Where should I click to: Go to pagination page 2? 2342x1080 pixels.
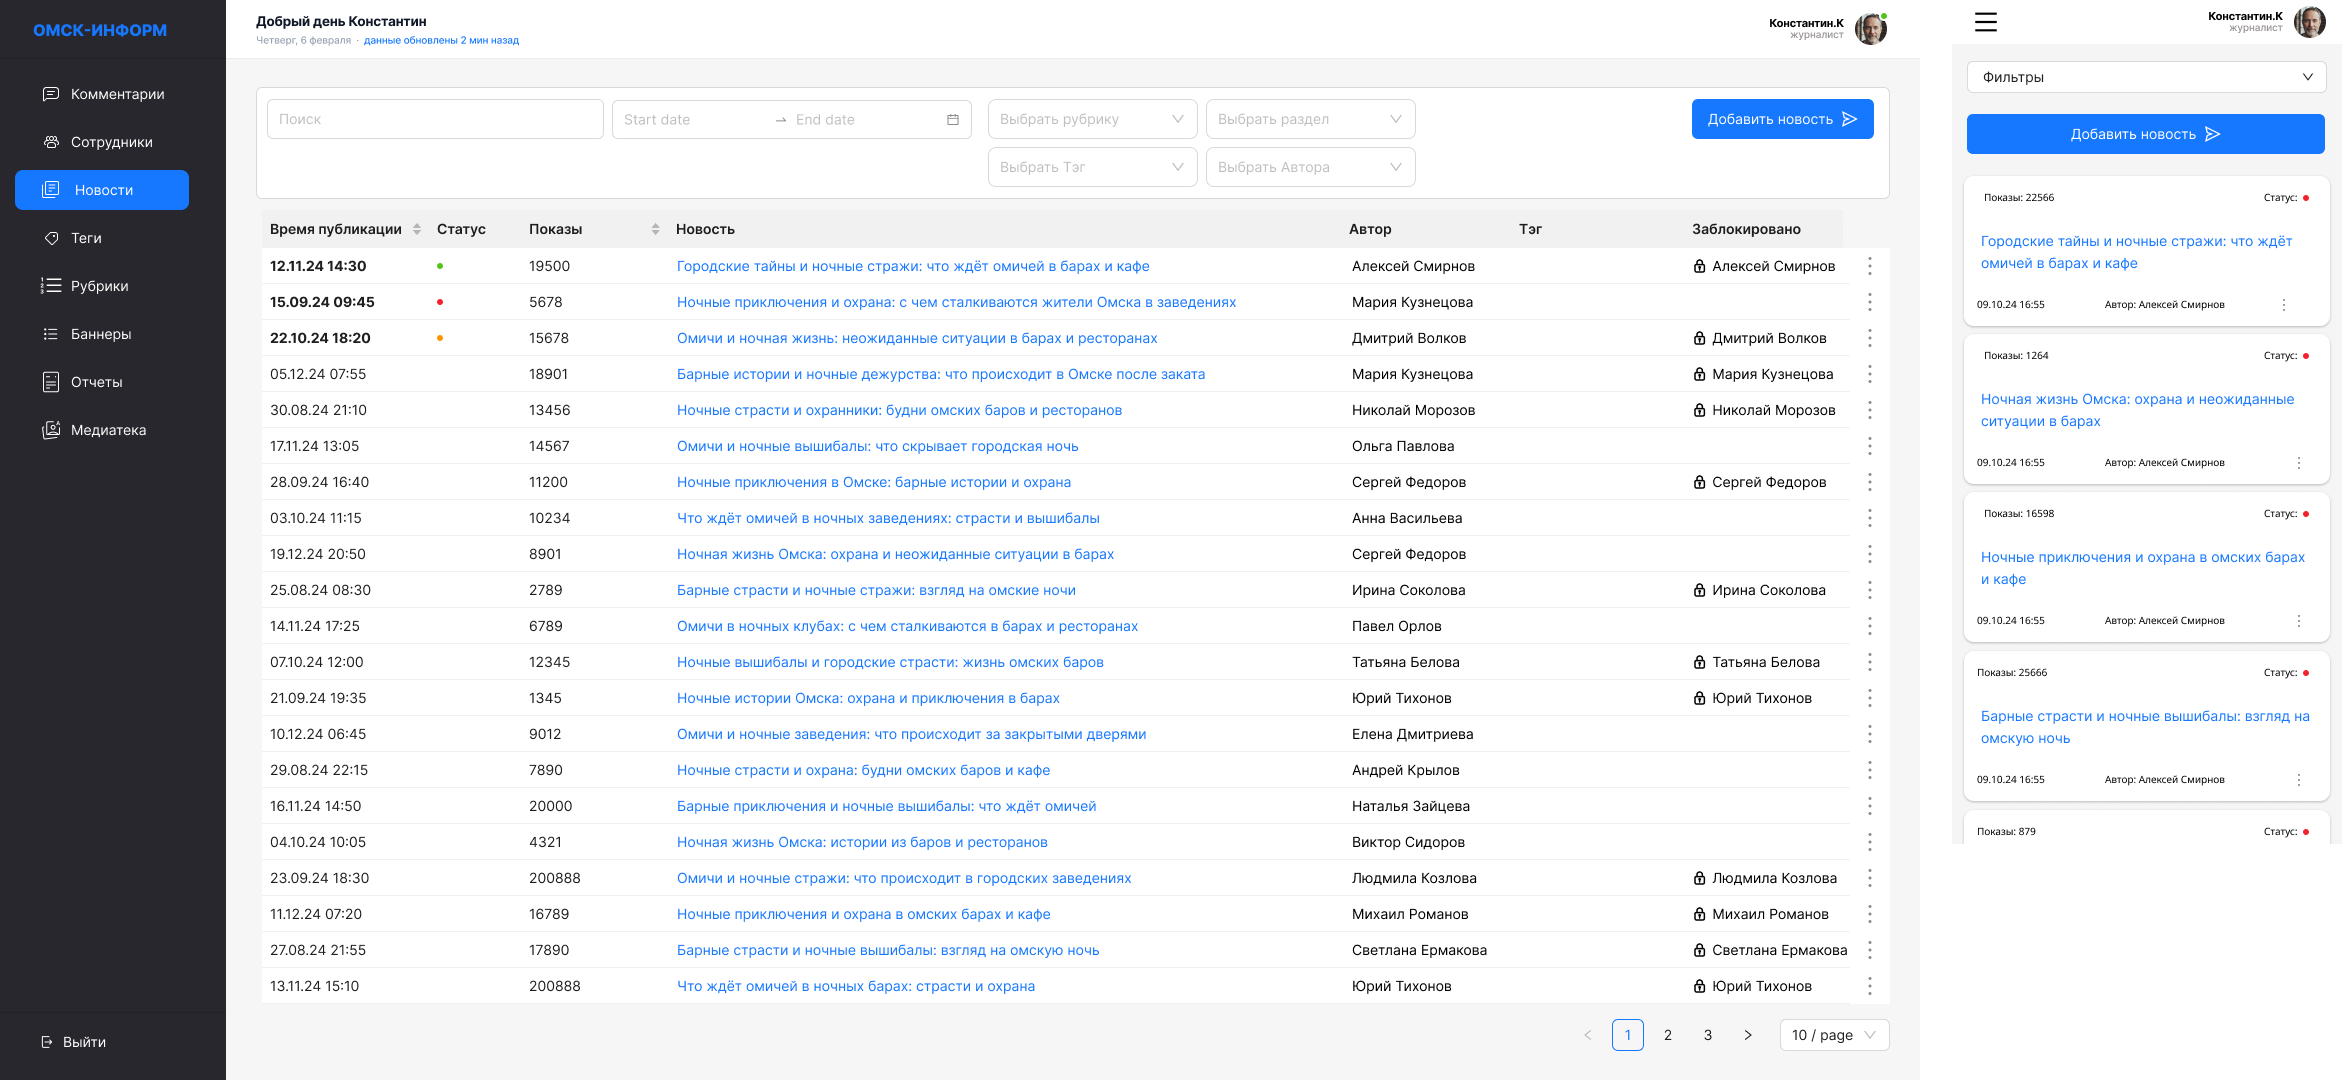(1667, 1035)
